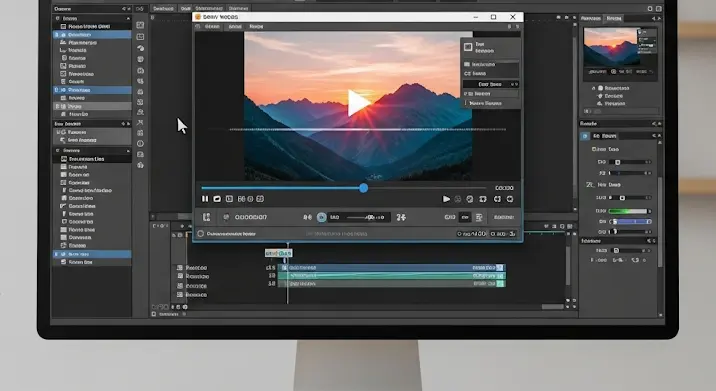Image resolution: width=716 pixels, height=391 pixels.
Task: Click the time readout ending the seek bar
Action: coord(504,188)
